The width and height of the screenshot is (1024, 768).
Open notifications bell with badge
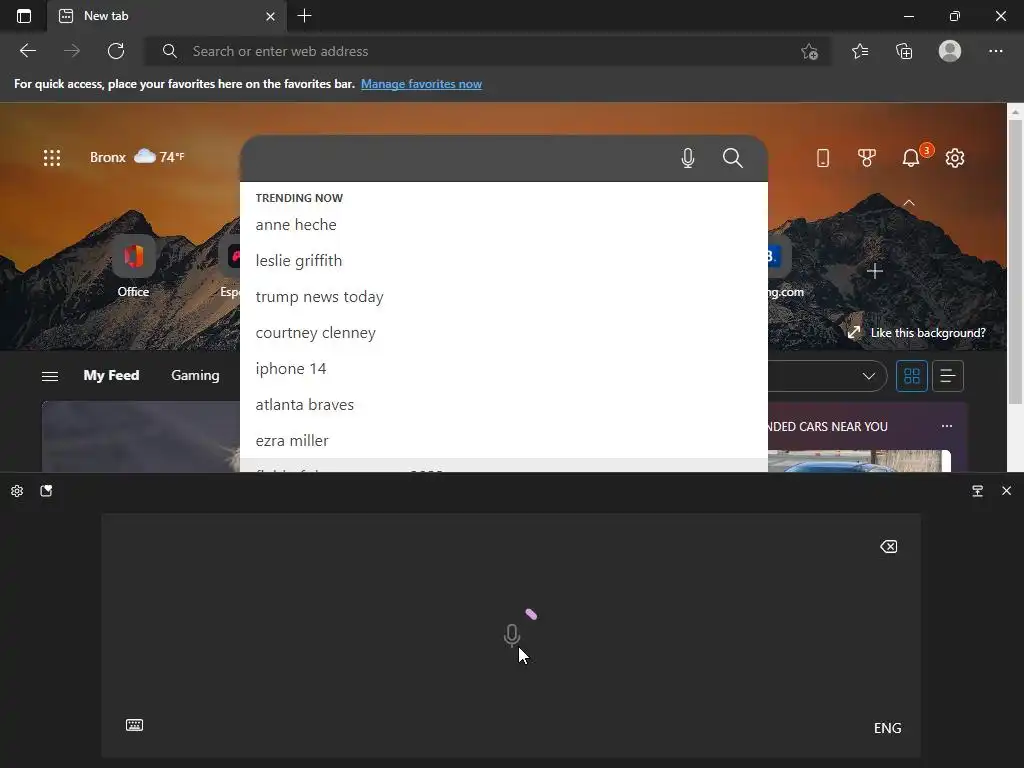(x=912, y=157)
